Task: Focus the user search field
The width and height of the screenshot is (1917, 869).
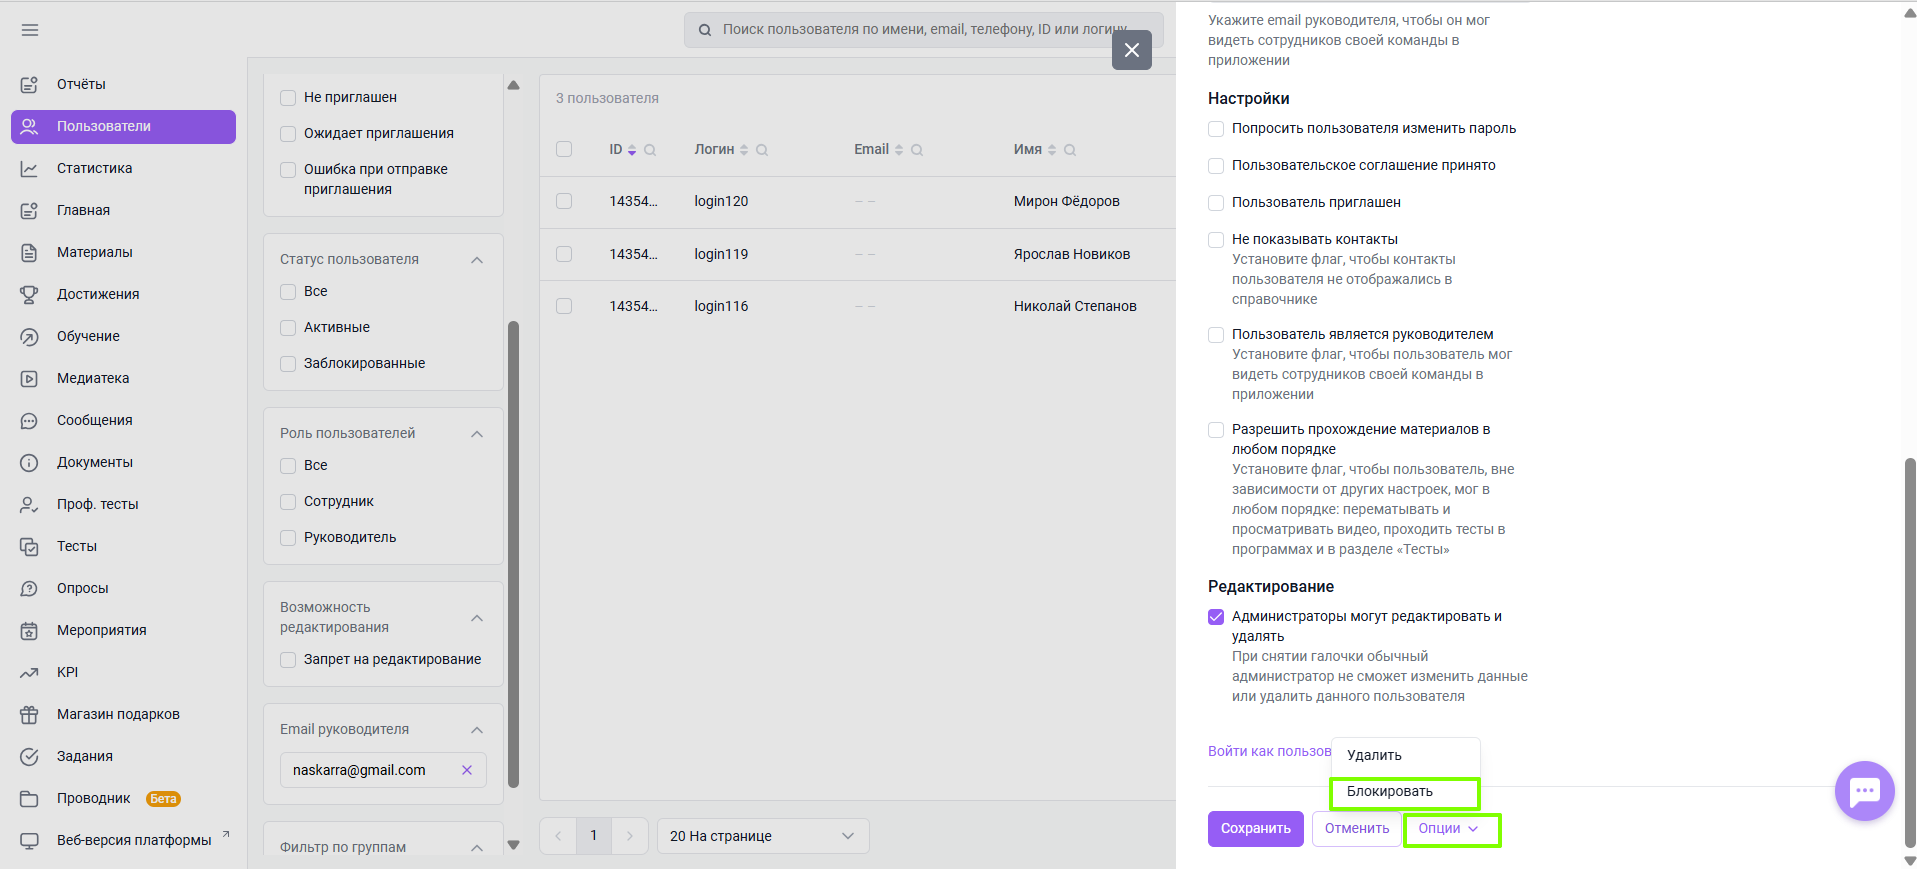Action: coord(924,30)
